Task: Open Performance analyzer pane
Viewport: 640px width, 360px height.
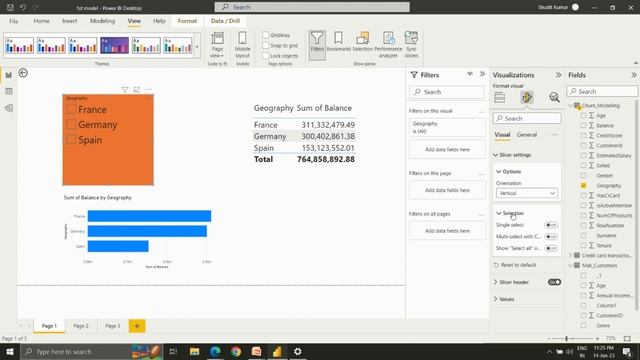Action: point(388,44)
